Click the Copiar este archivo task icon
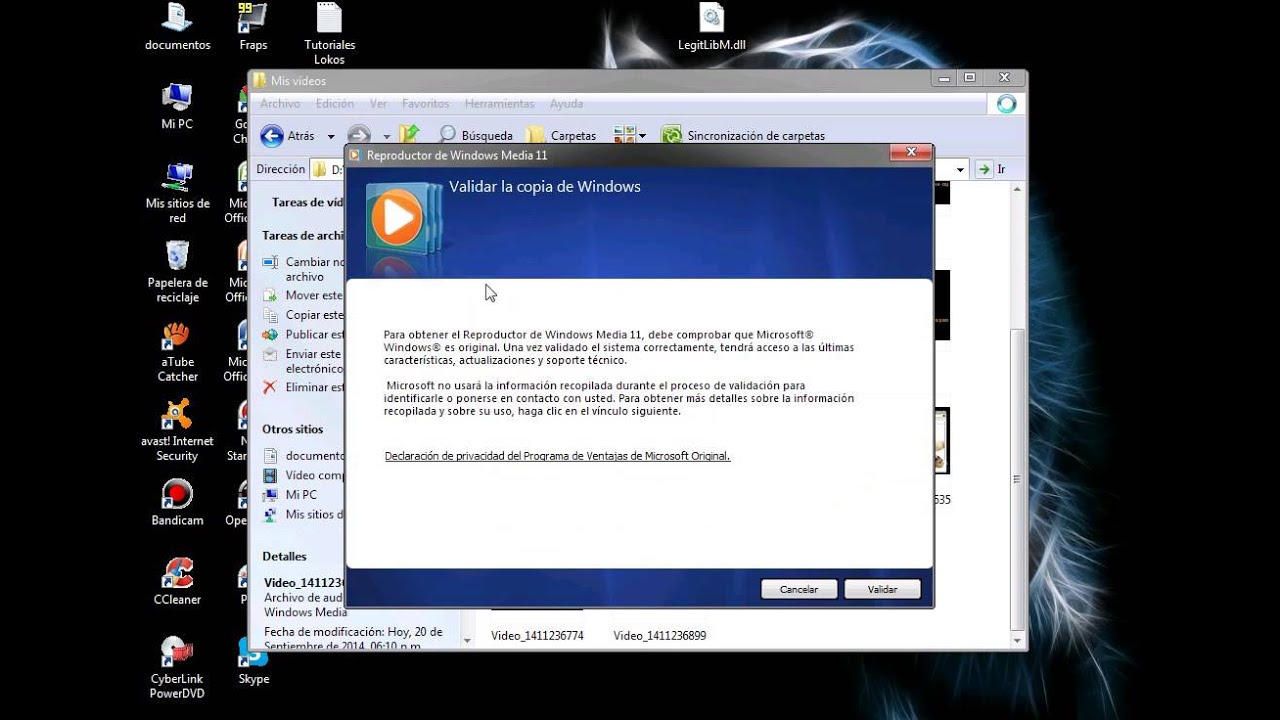 click(270, 315)
